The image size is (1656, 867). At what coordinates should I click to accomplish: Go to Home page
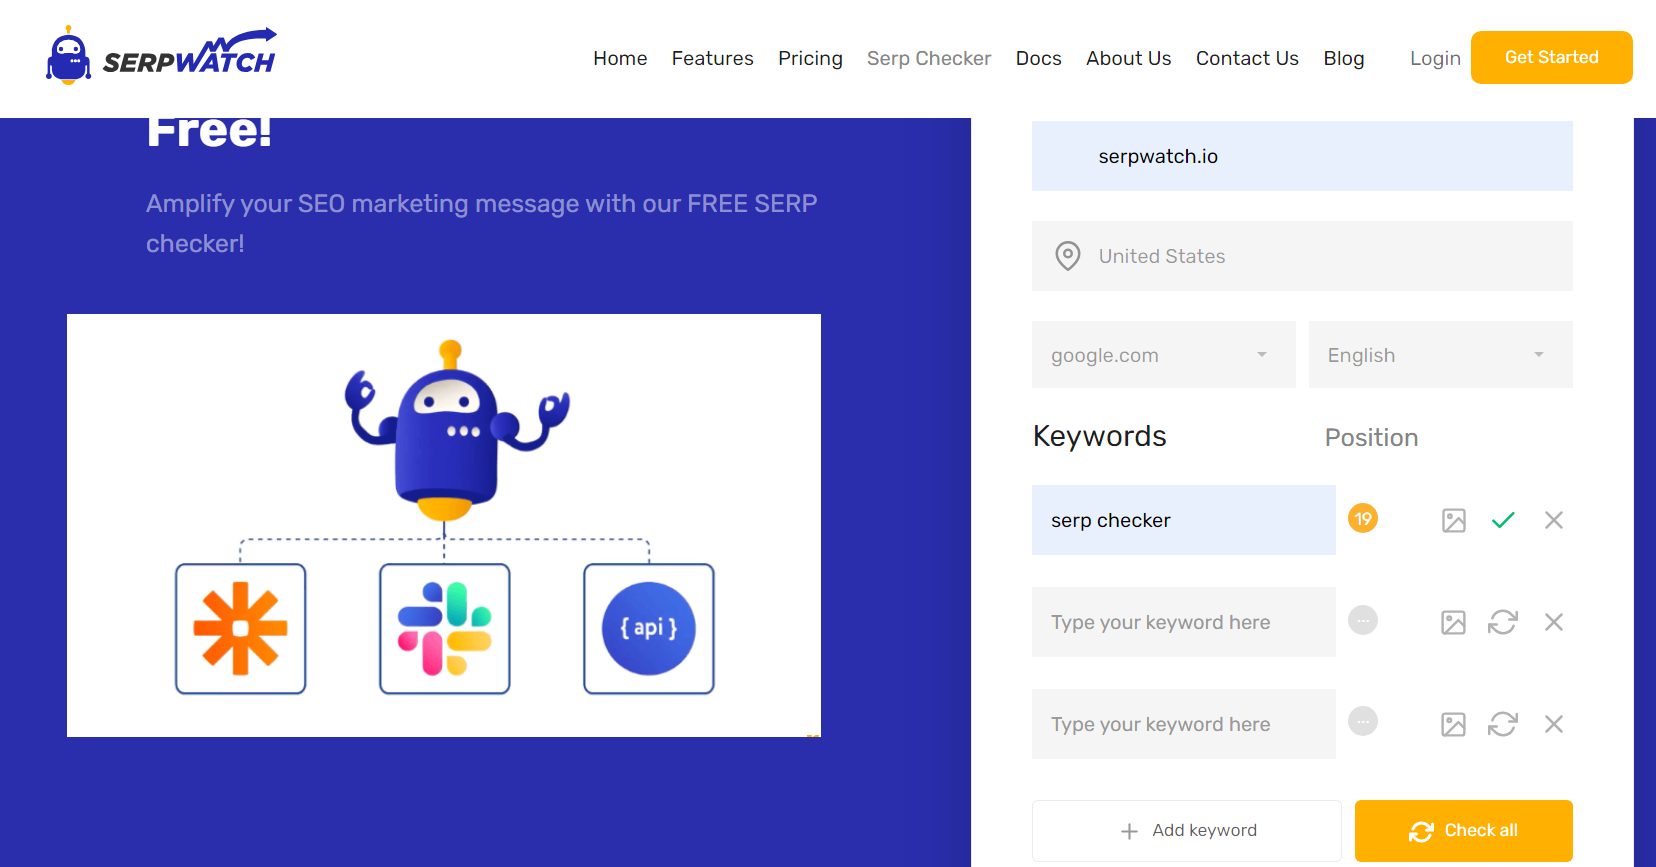point(620,58)
